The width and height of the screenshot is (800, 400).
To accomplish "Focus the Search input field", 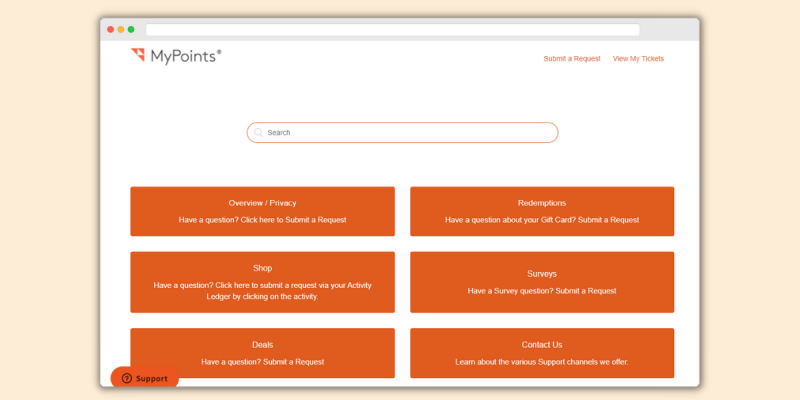I will (403, 133).
